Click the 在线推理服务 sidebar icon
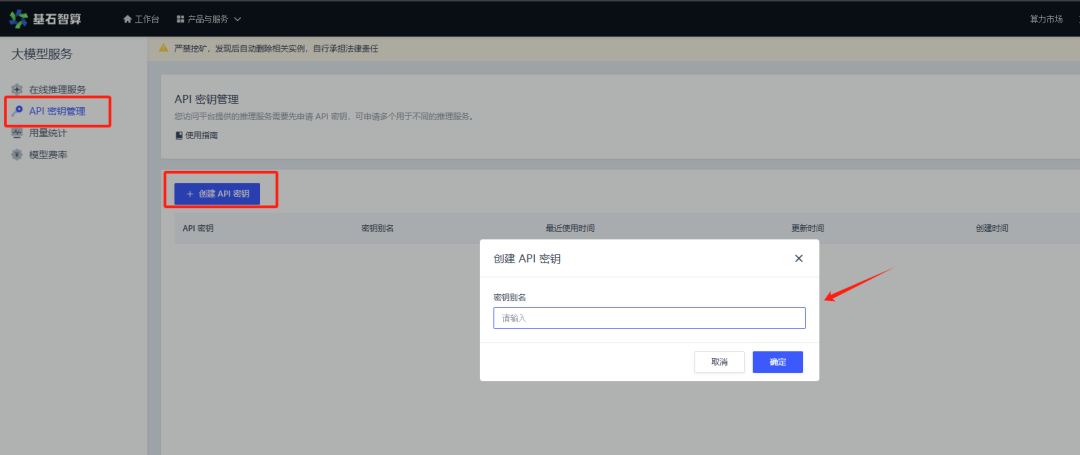1080x455 pixels. coord(16,89)
